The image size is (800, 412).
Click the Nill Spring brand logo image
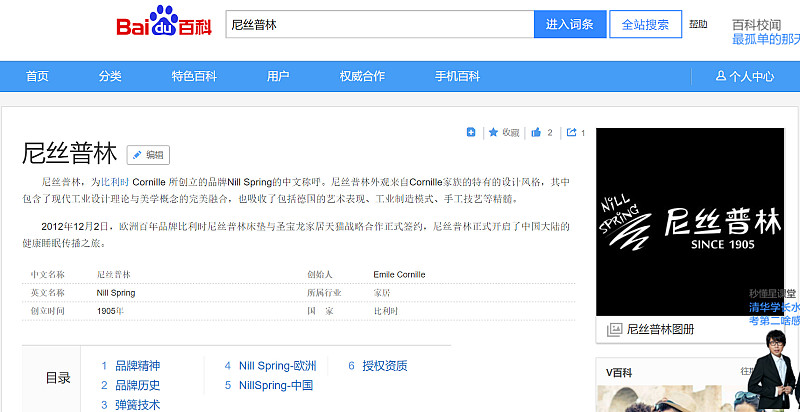click(x=690, y=222)
